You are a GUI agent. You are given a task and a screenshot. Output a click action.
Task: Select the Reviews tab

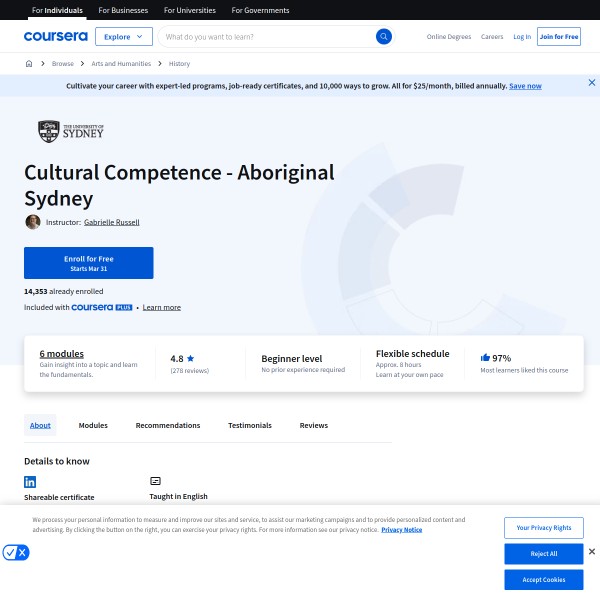click(x=313, y=425)
